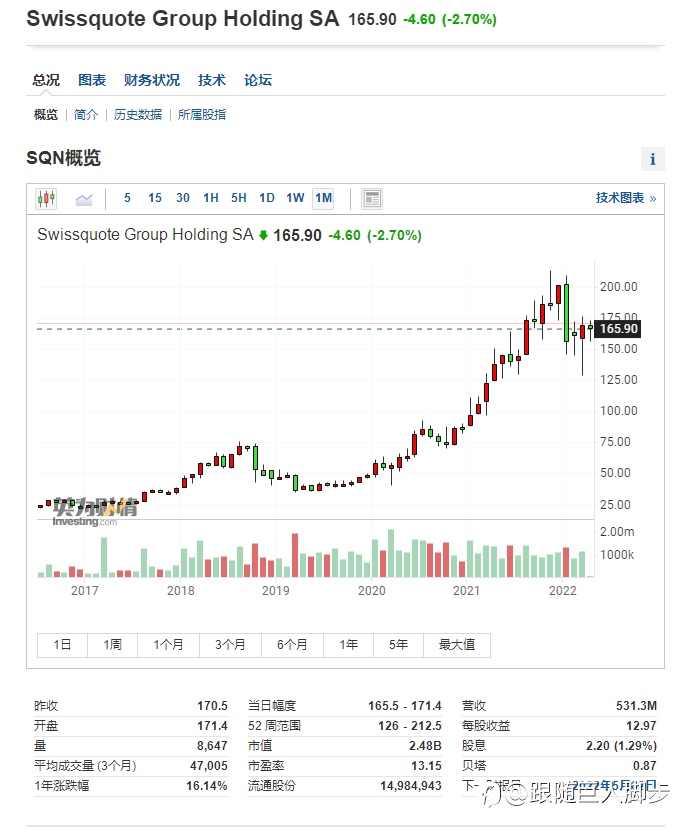
Task: Click the 每股收益 value 12.97
Action: pyautogui.click(x=641, y=726)
